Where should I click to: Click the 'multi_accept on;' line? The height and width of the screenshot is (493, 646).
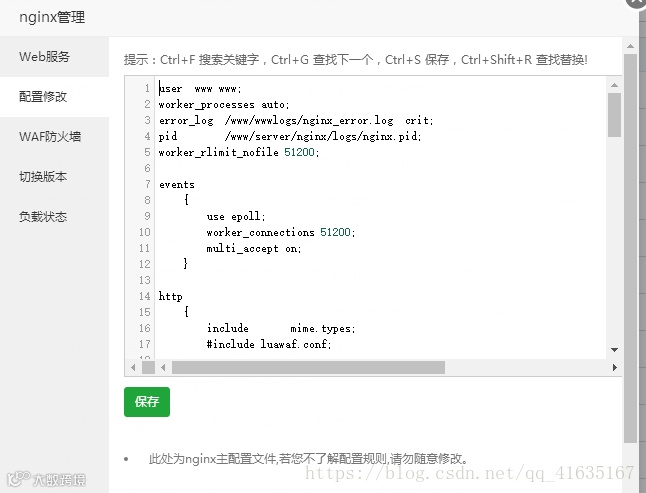254,248
